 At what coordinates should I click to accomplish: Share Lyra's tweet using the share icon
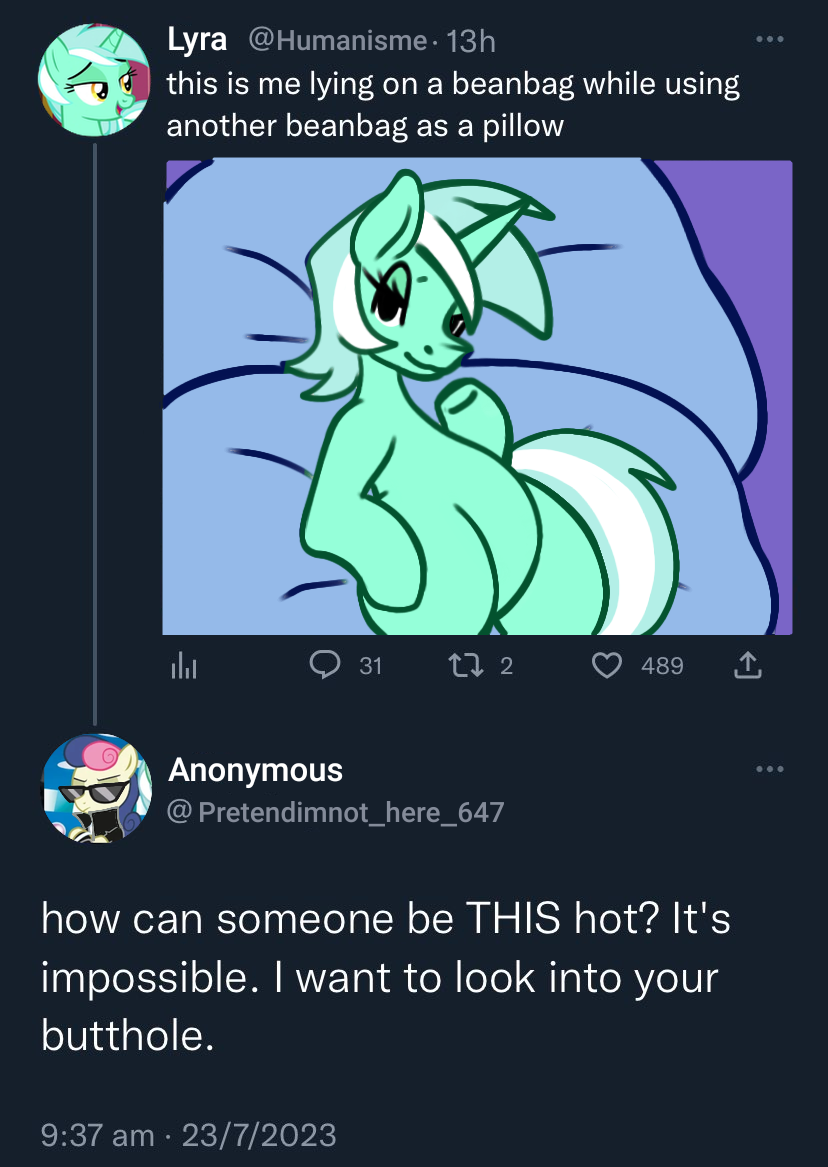click(748, 665)
